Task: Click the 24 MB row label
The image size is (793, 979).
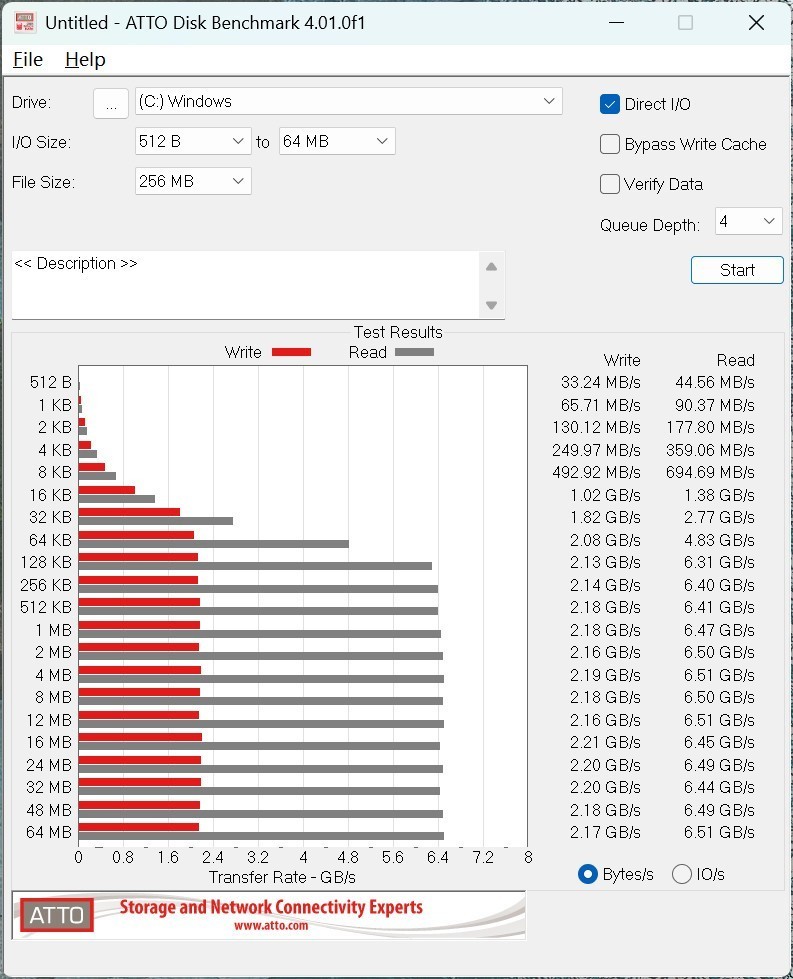Action: (49, 765)
